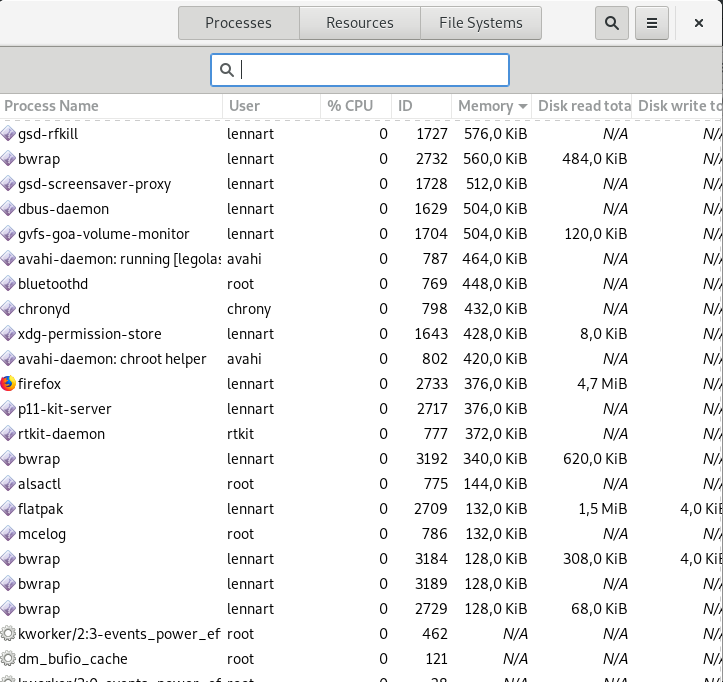Image resolution: width=723 pixels, height=682 pixels.
Task: Sort by Disk write total column header
Action: pos(677,106)
